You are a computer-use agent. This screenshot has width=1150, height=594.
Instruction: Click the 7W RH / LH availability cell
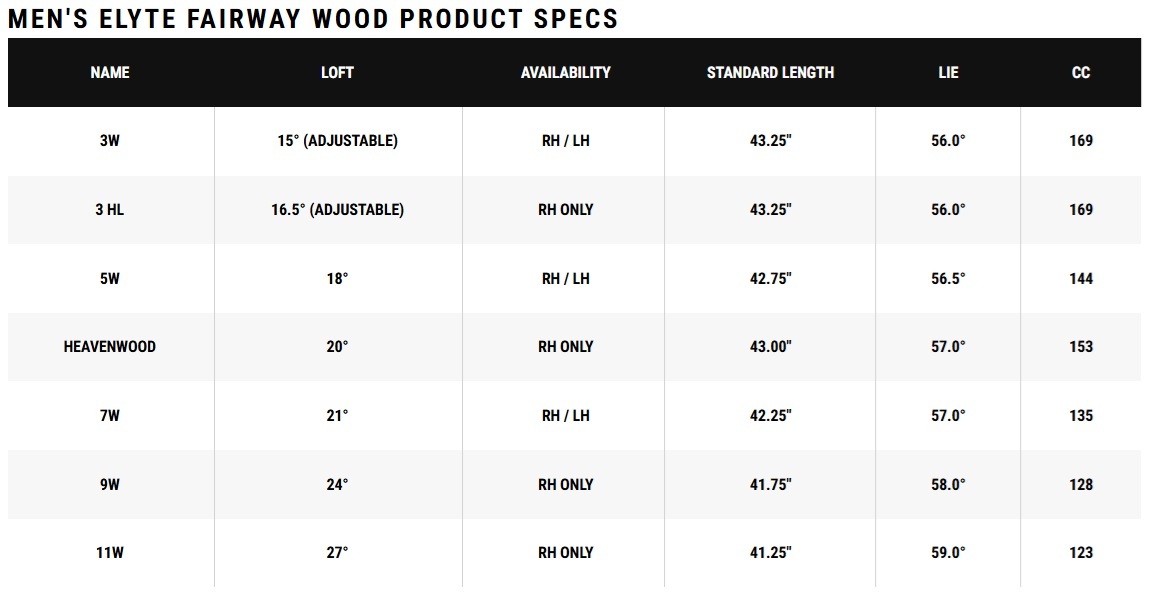(x=565, y=416)
